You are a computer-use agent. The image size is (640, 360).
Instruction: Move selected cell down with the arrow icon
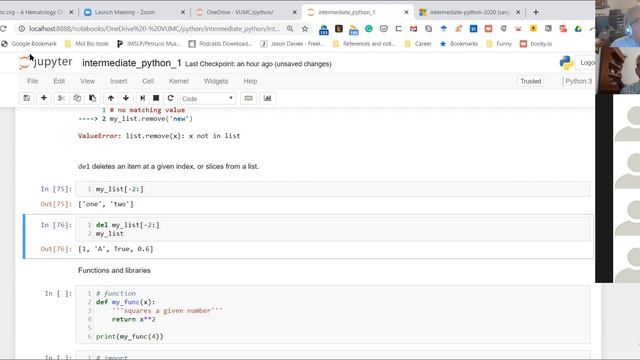tap(126, 98)
